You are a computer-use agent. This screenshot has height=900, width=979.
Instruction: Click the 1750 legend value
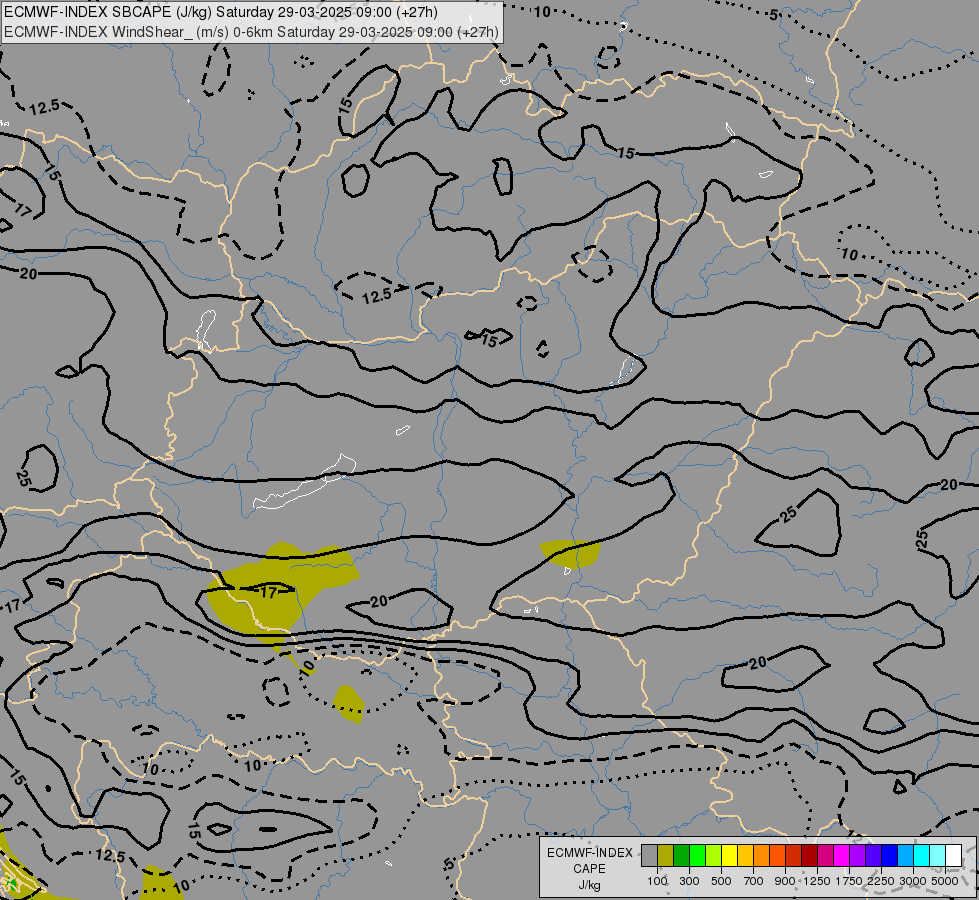point(849,881)
